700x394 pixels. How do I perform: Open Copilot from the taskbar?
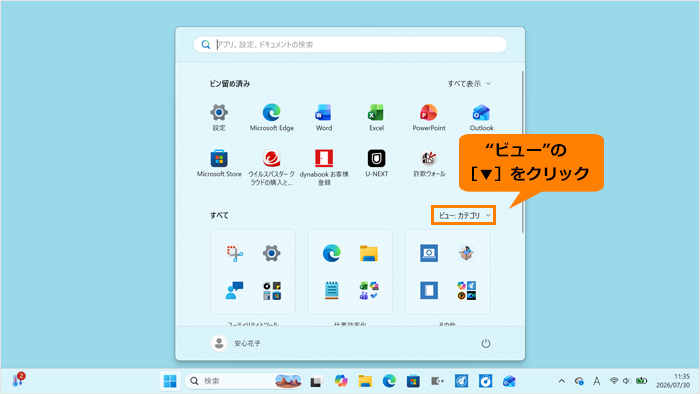tap(341, 381)
